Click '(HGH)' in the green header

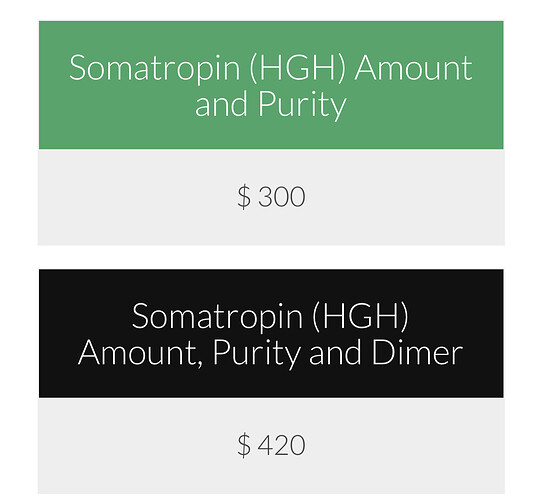click(x=298, y=69)
